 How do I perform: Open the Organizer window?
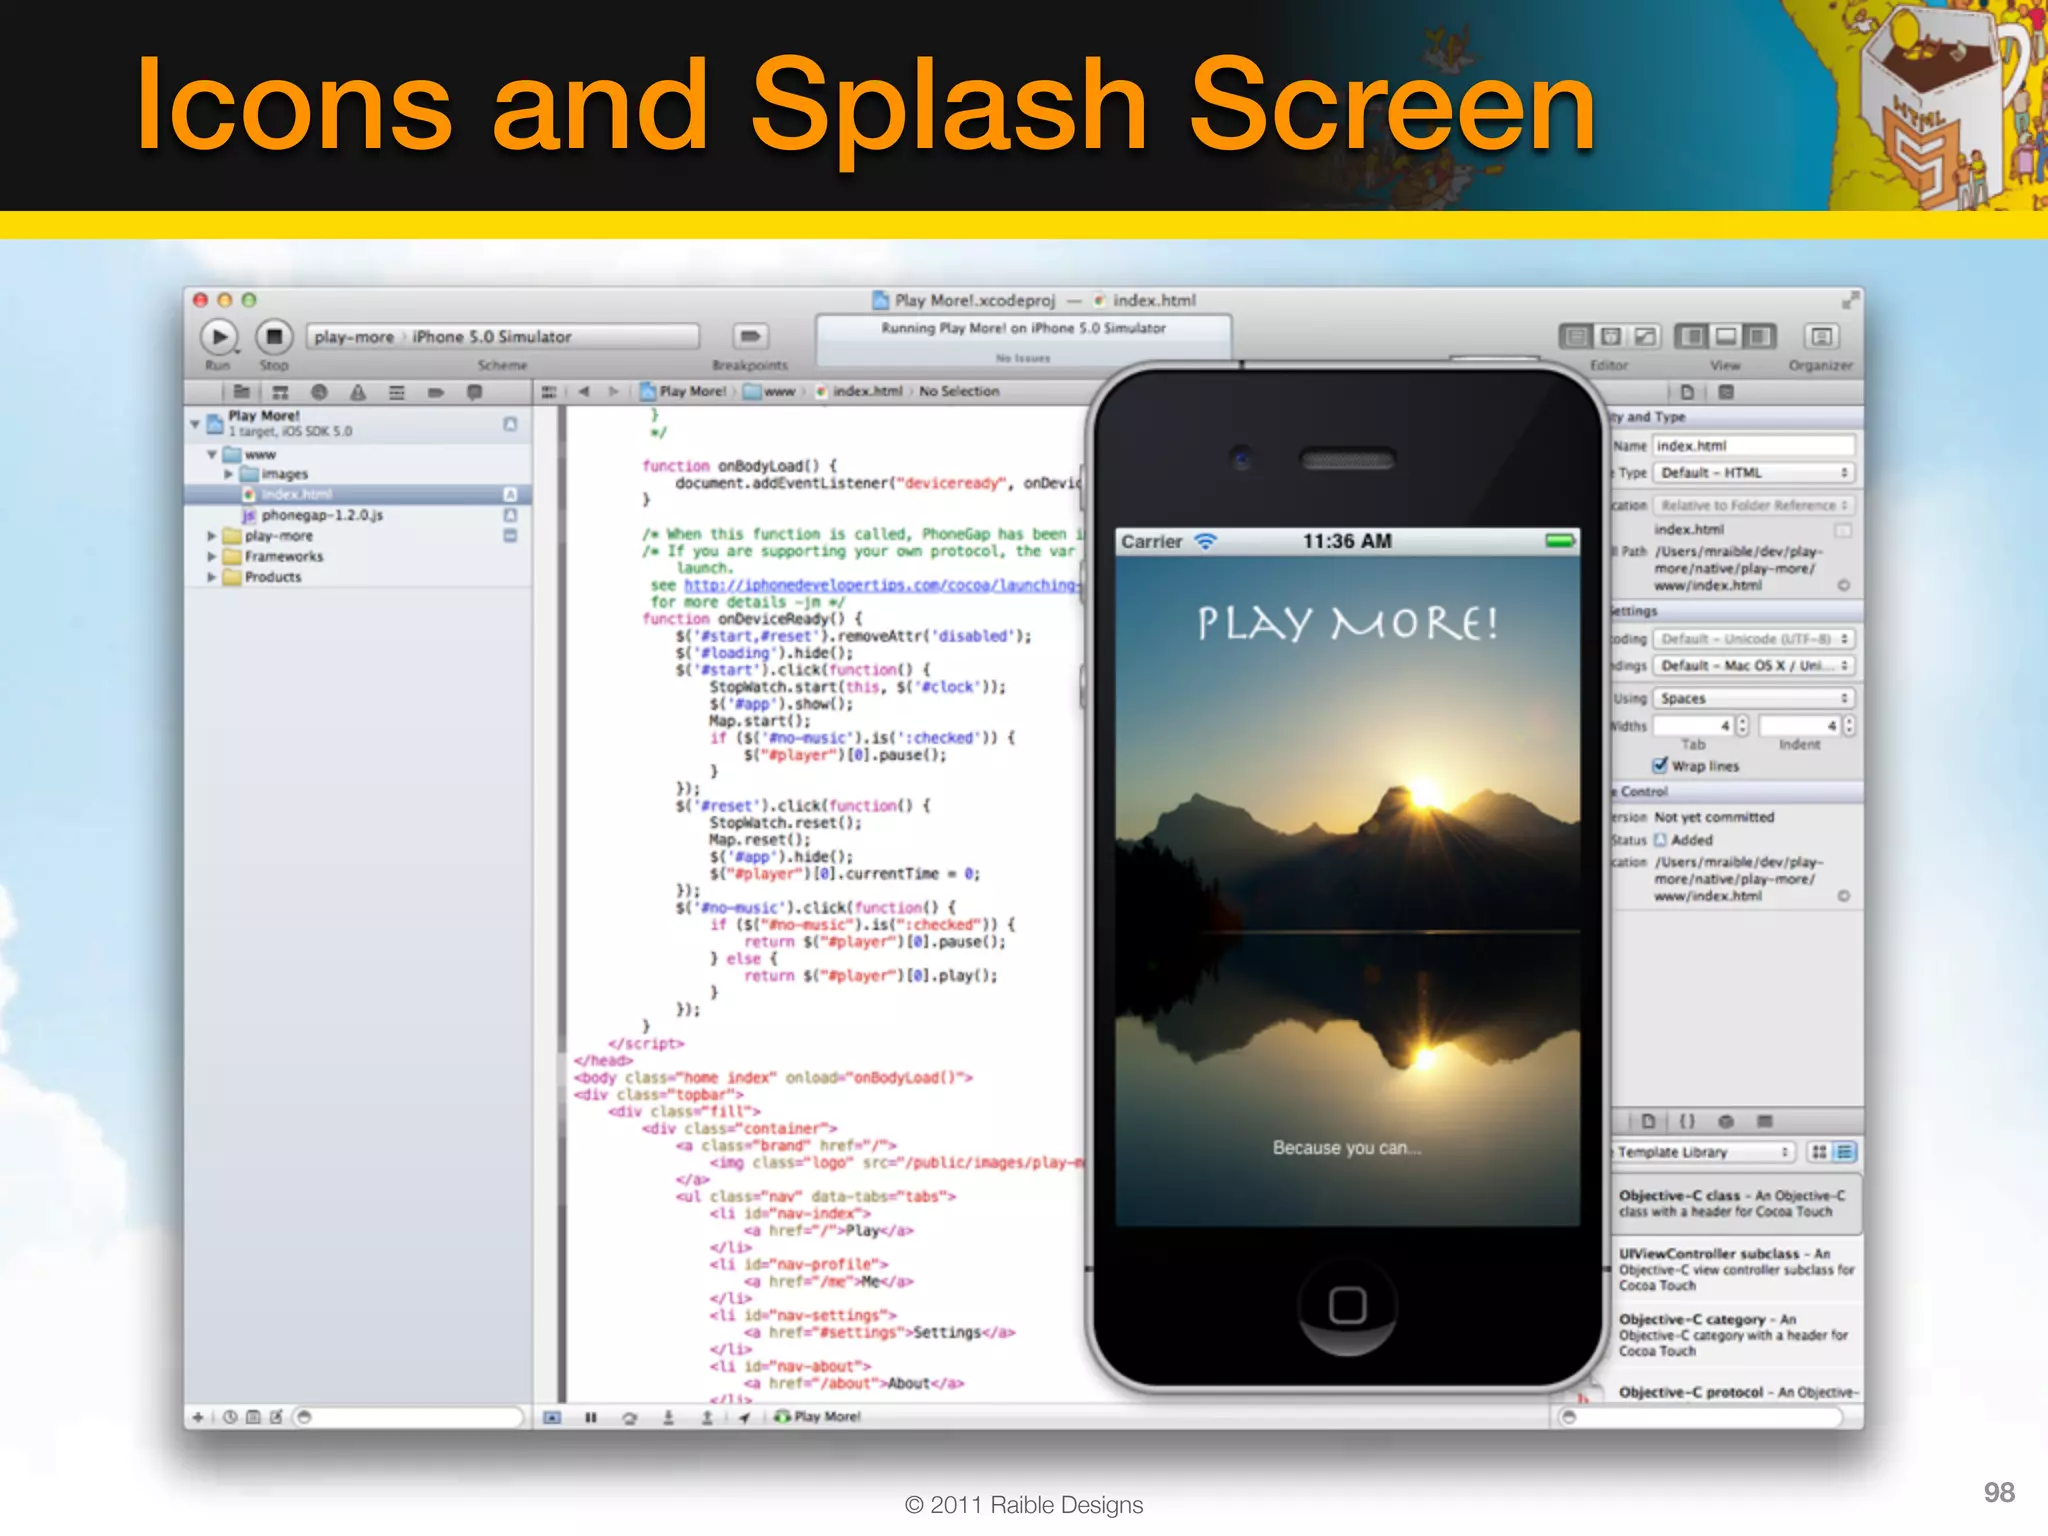point(1821,337)
